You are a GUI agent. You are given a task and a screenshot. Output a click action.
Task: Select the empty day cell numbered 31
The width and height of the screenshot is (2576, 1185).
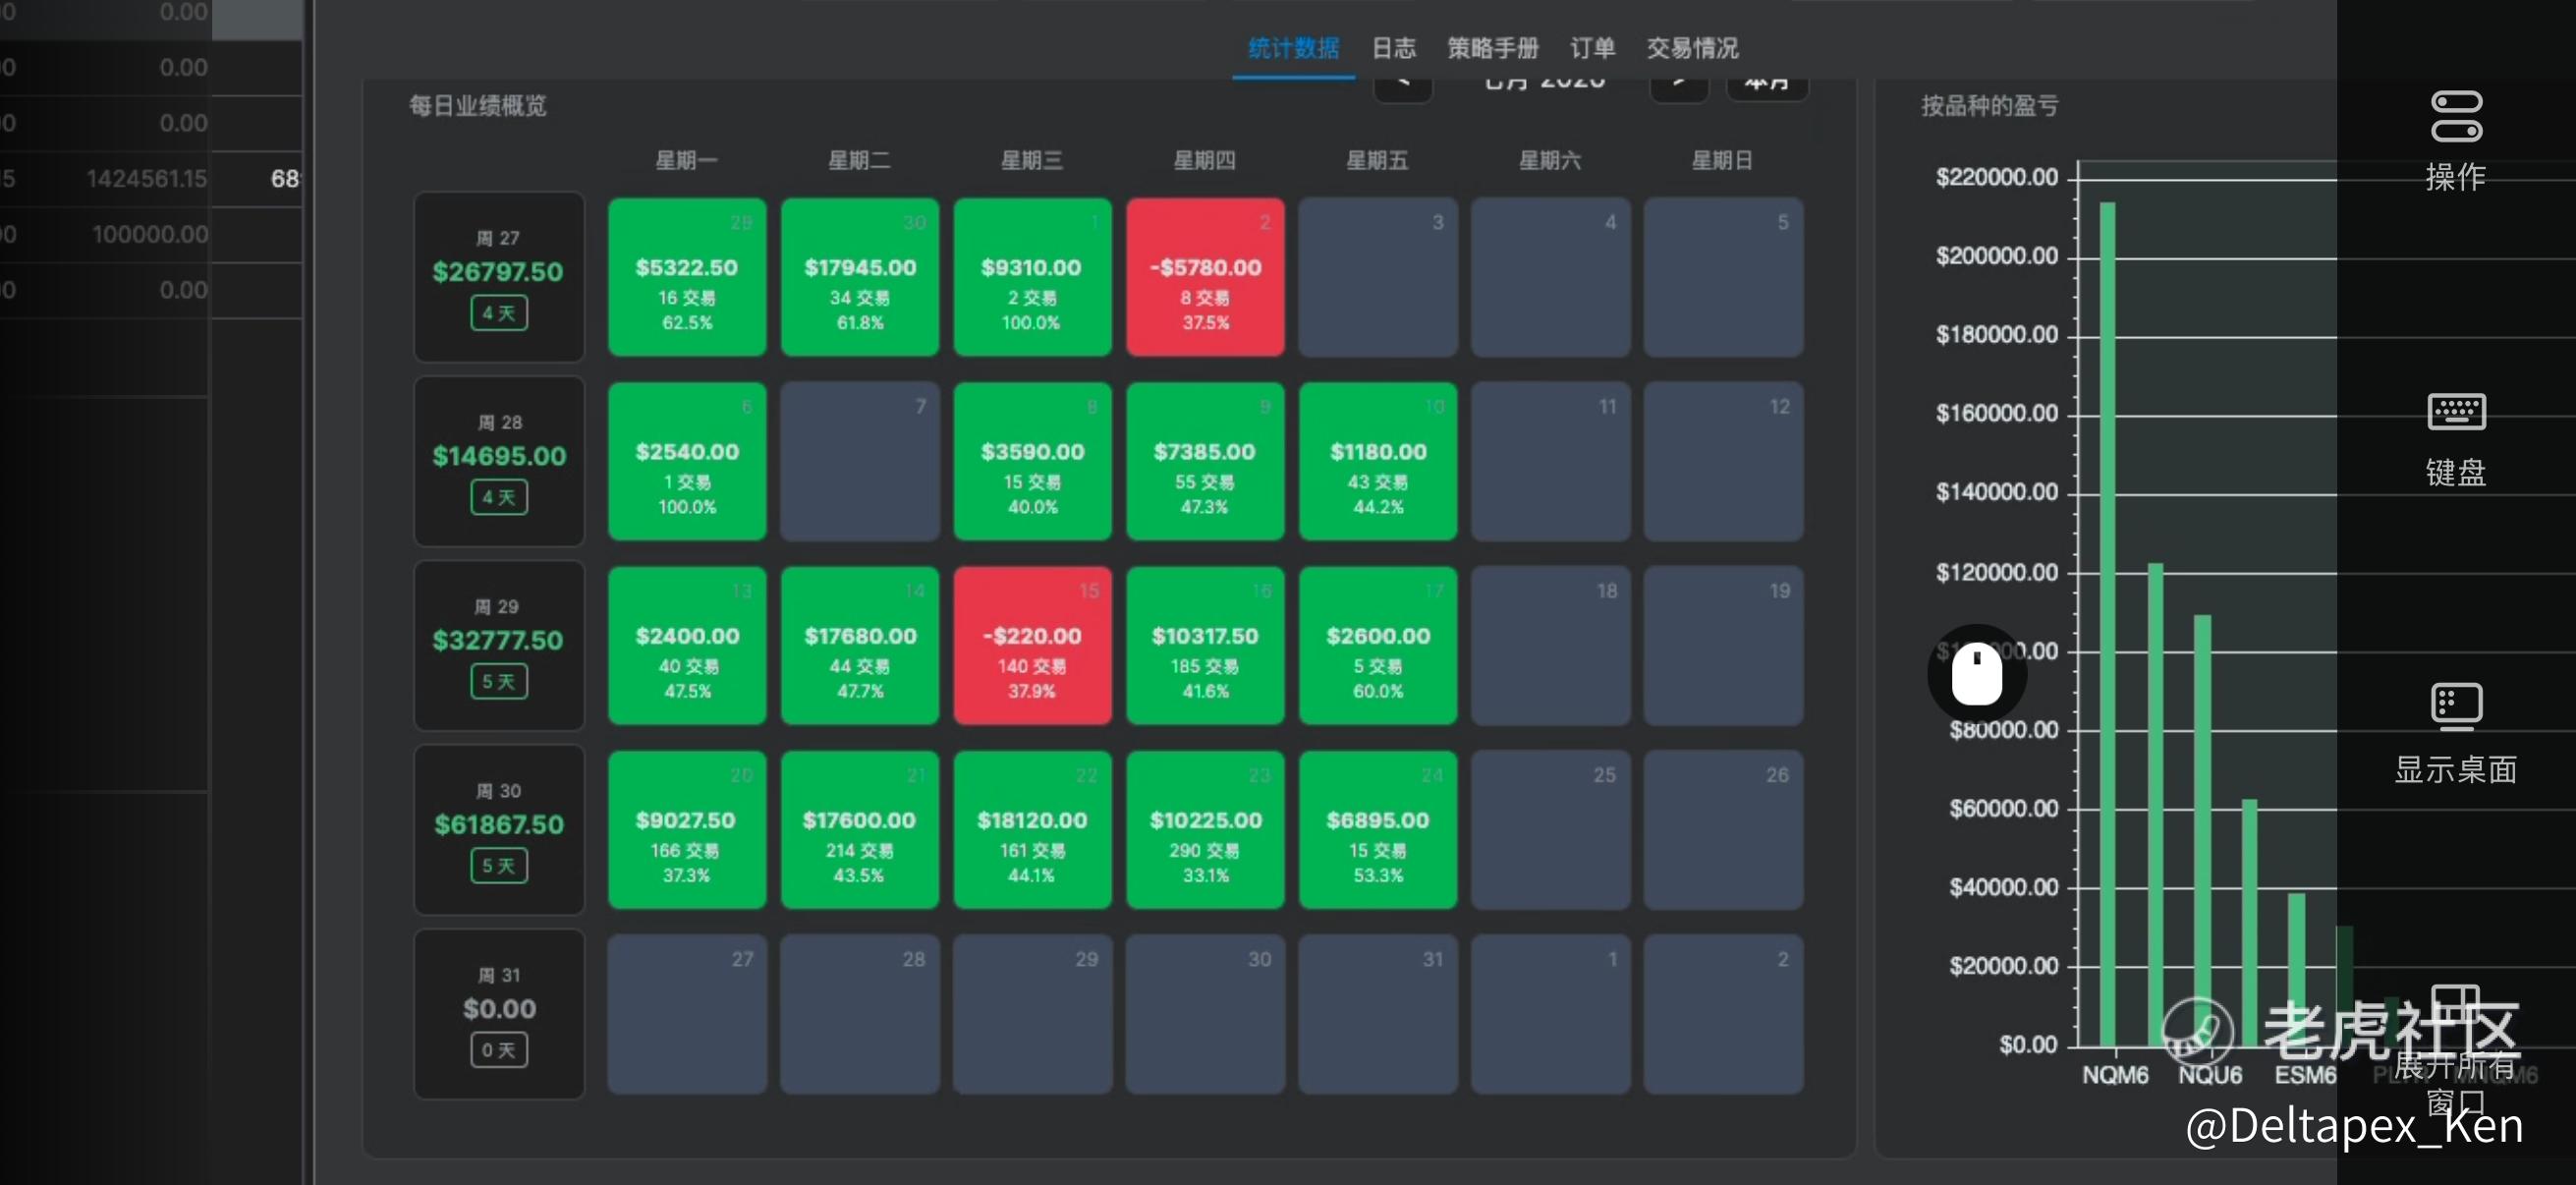(x=1378, y=1014)
